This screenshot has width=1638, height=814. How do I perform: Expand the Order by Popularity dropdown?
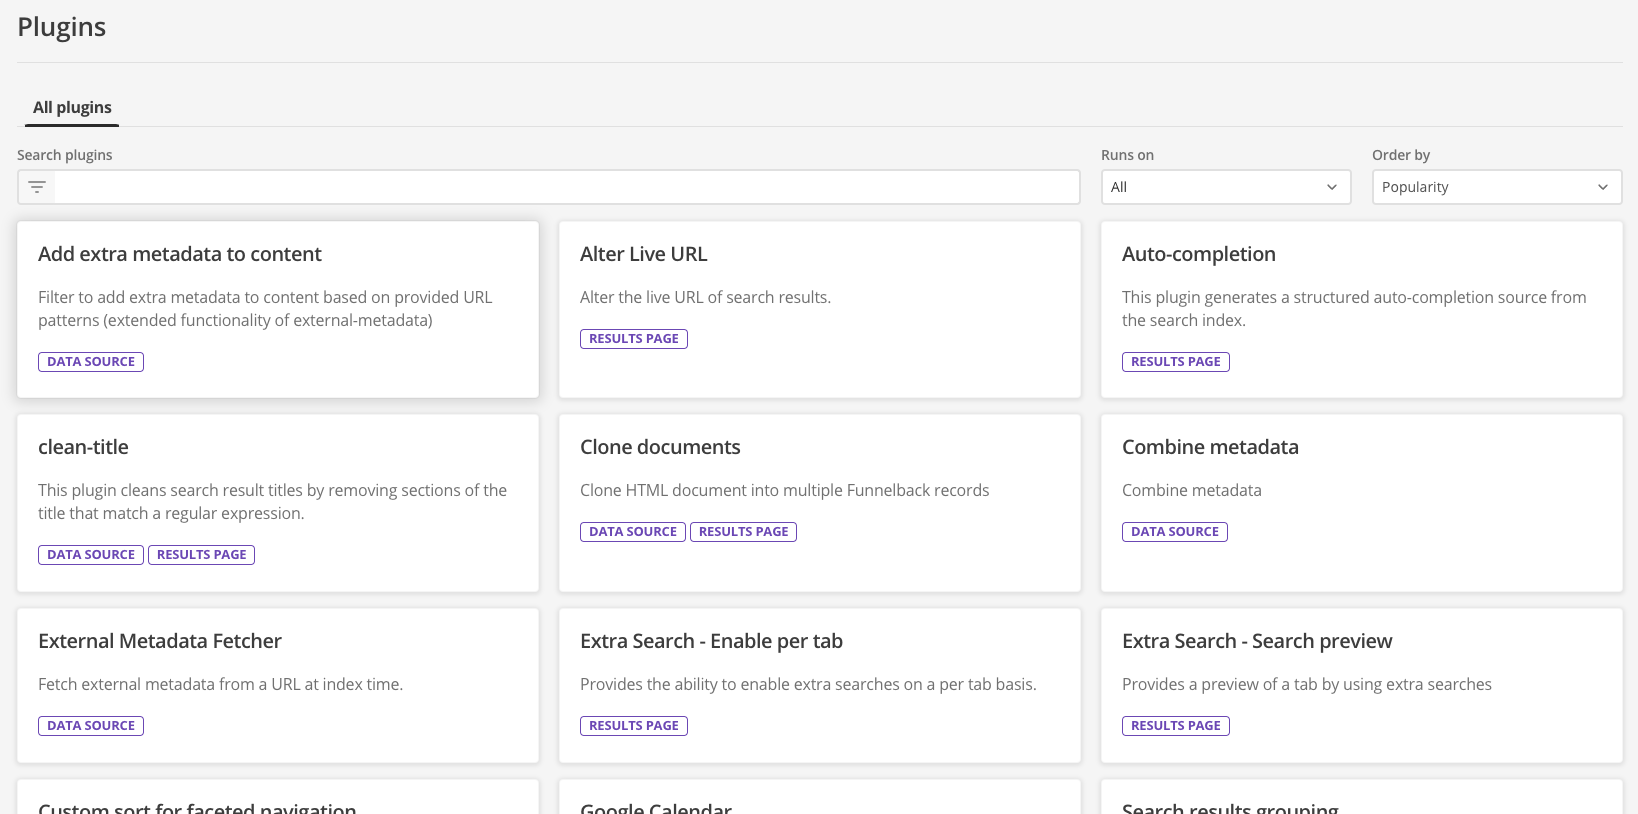tap(1496, 187)
